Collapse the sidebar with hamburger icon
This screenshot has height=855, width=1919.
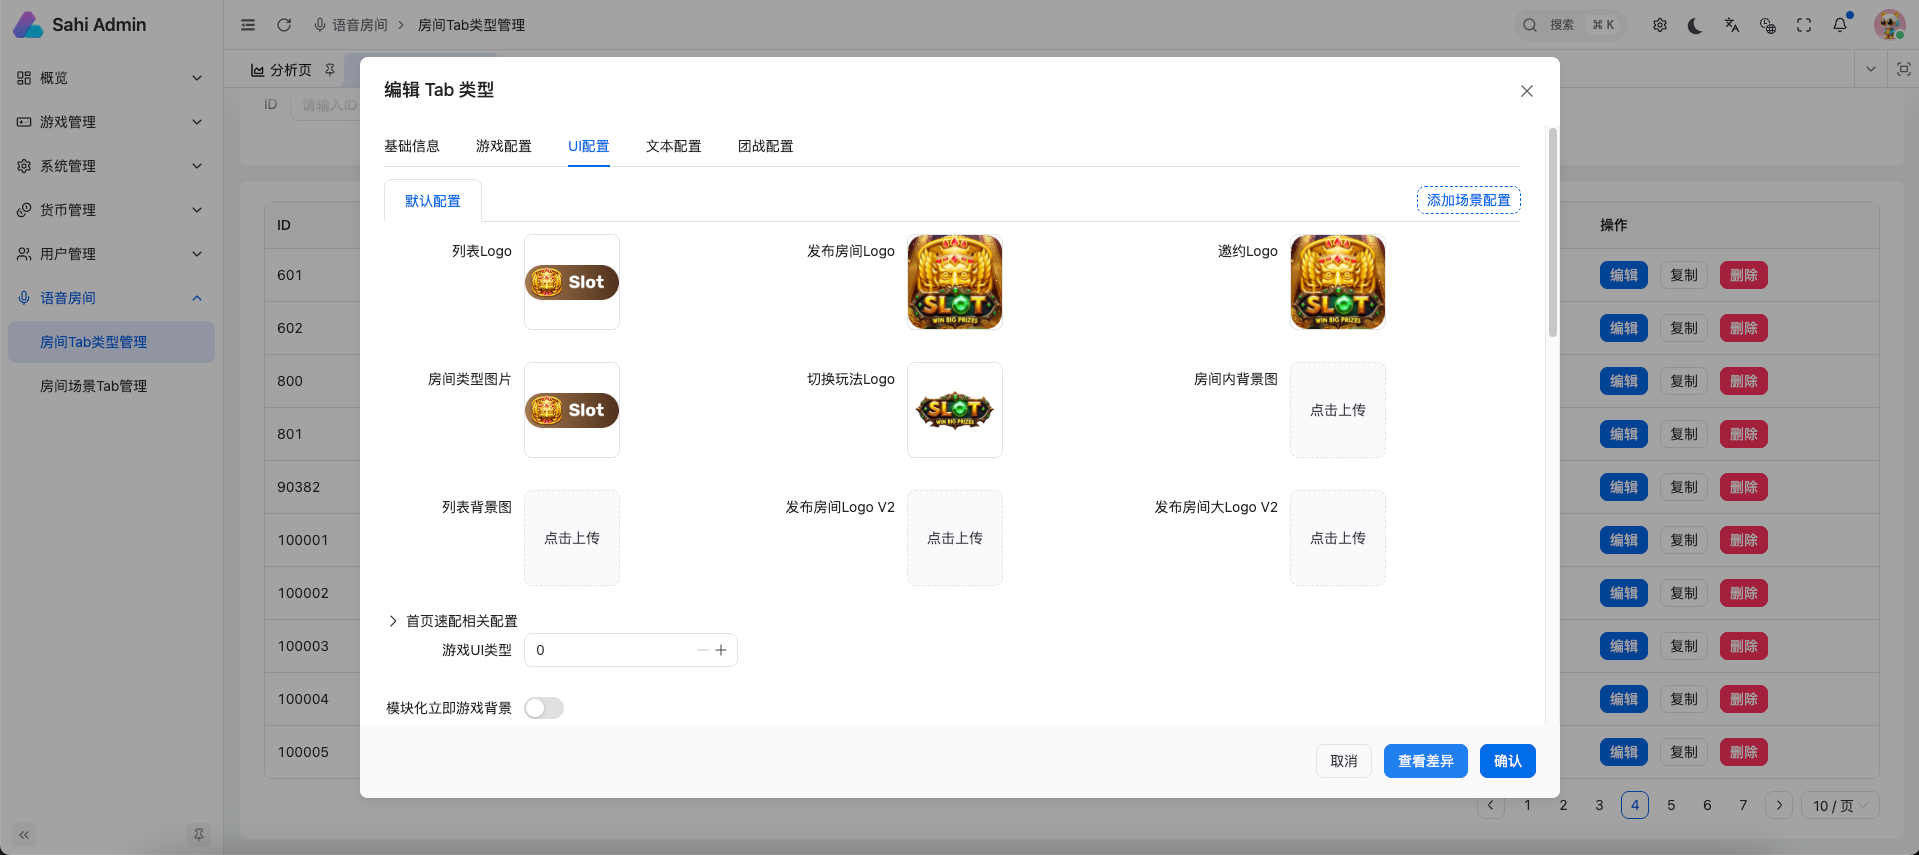pyautogui.click(x=248, y=25)
